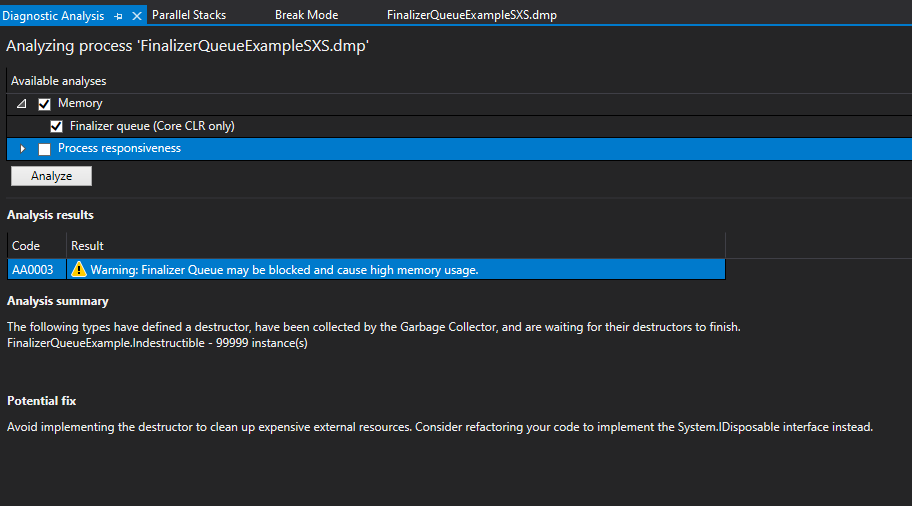Click the Analyze button
Image resolution: width=912 pixels, height=506 pixels.
click(51, 176)
